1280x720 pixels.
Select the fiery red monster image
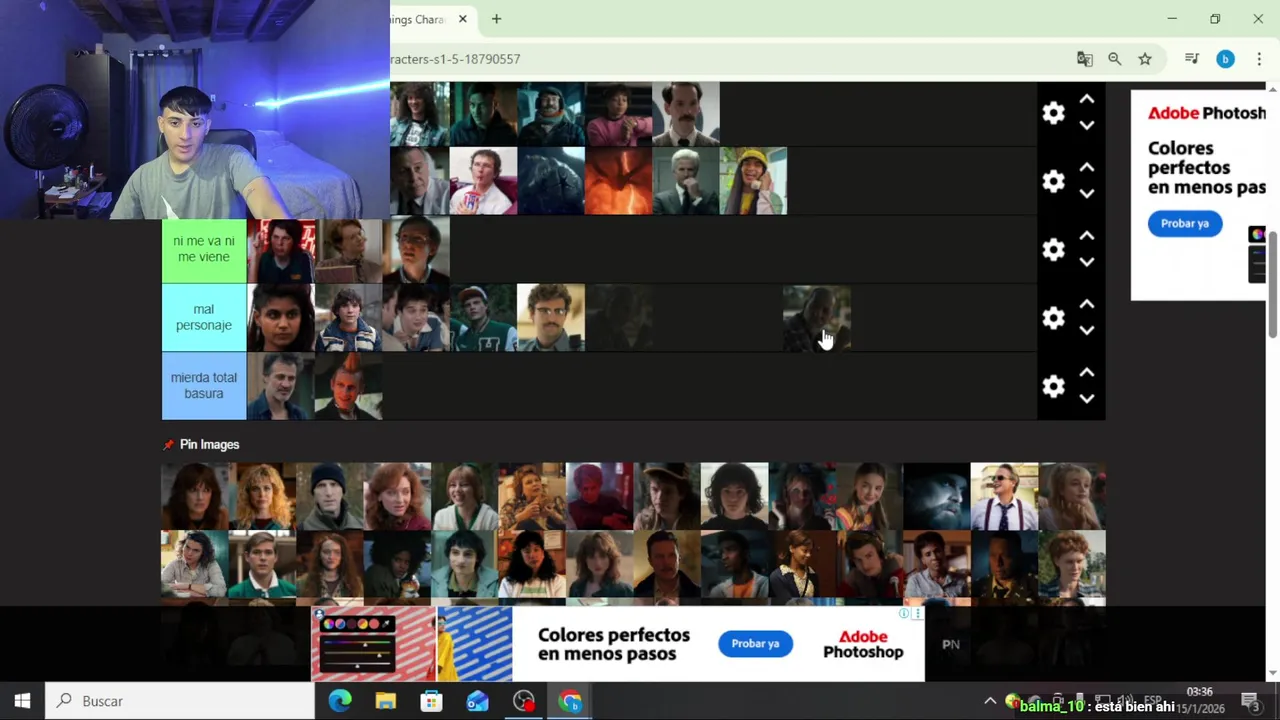(x=618, y=181)
